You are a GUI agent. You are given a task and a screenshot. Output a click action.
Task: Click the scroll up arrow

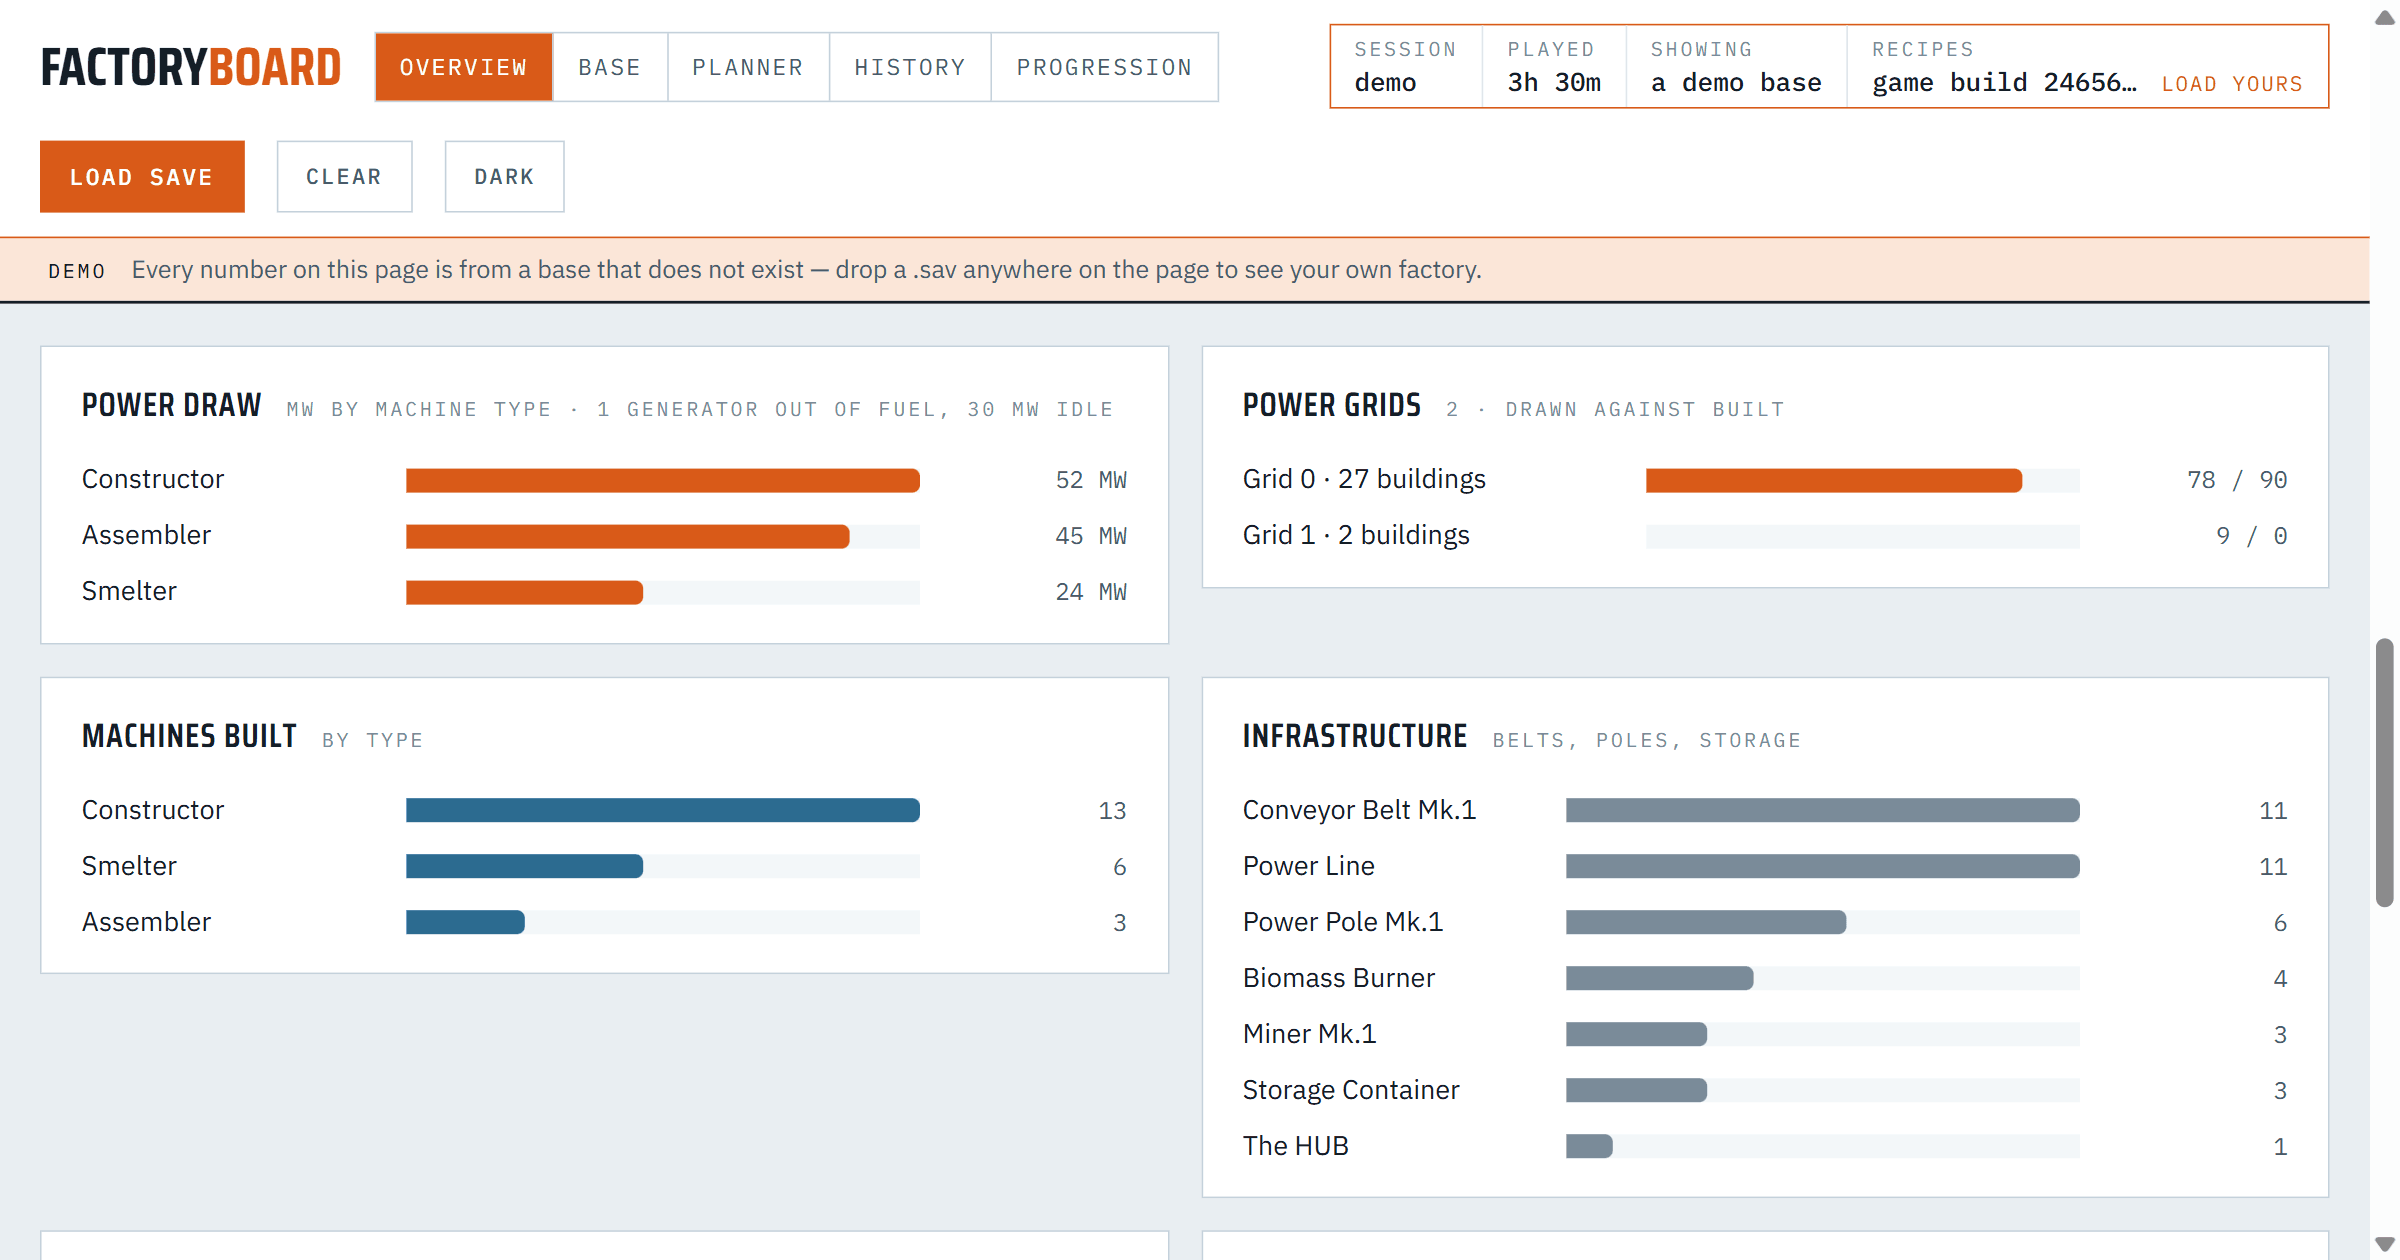pyautogui.click(x=2385, y=18)
